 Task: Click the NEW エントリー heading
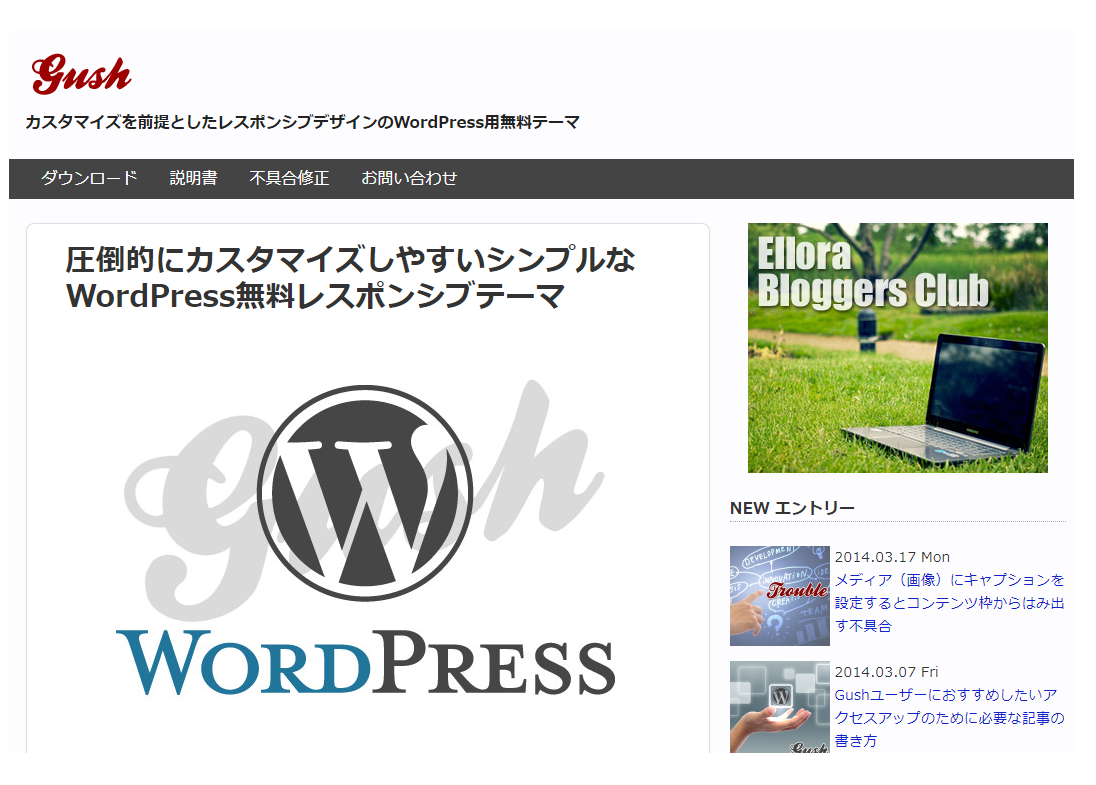(x=792, y=508)
